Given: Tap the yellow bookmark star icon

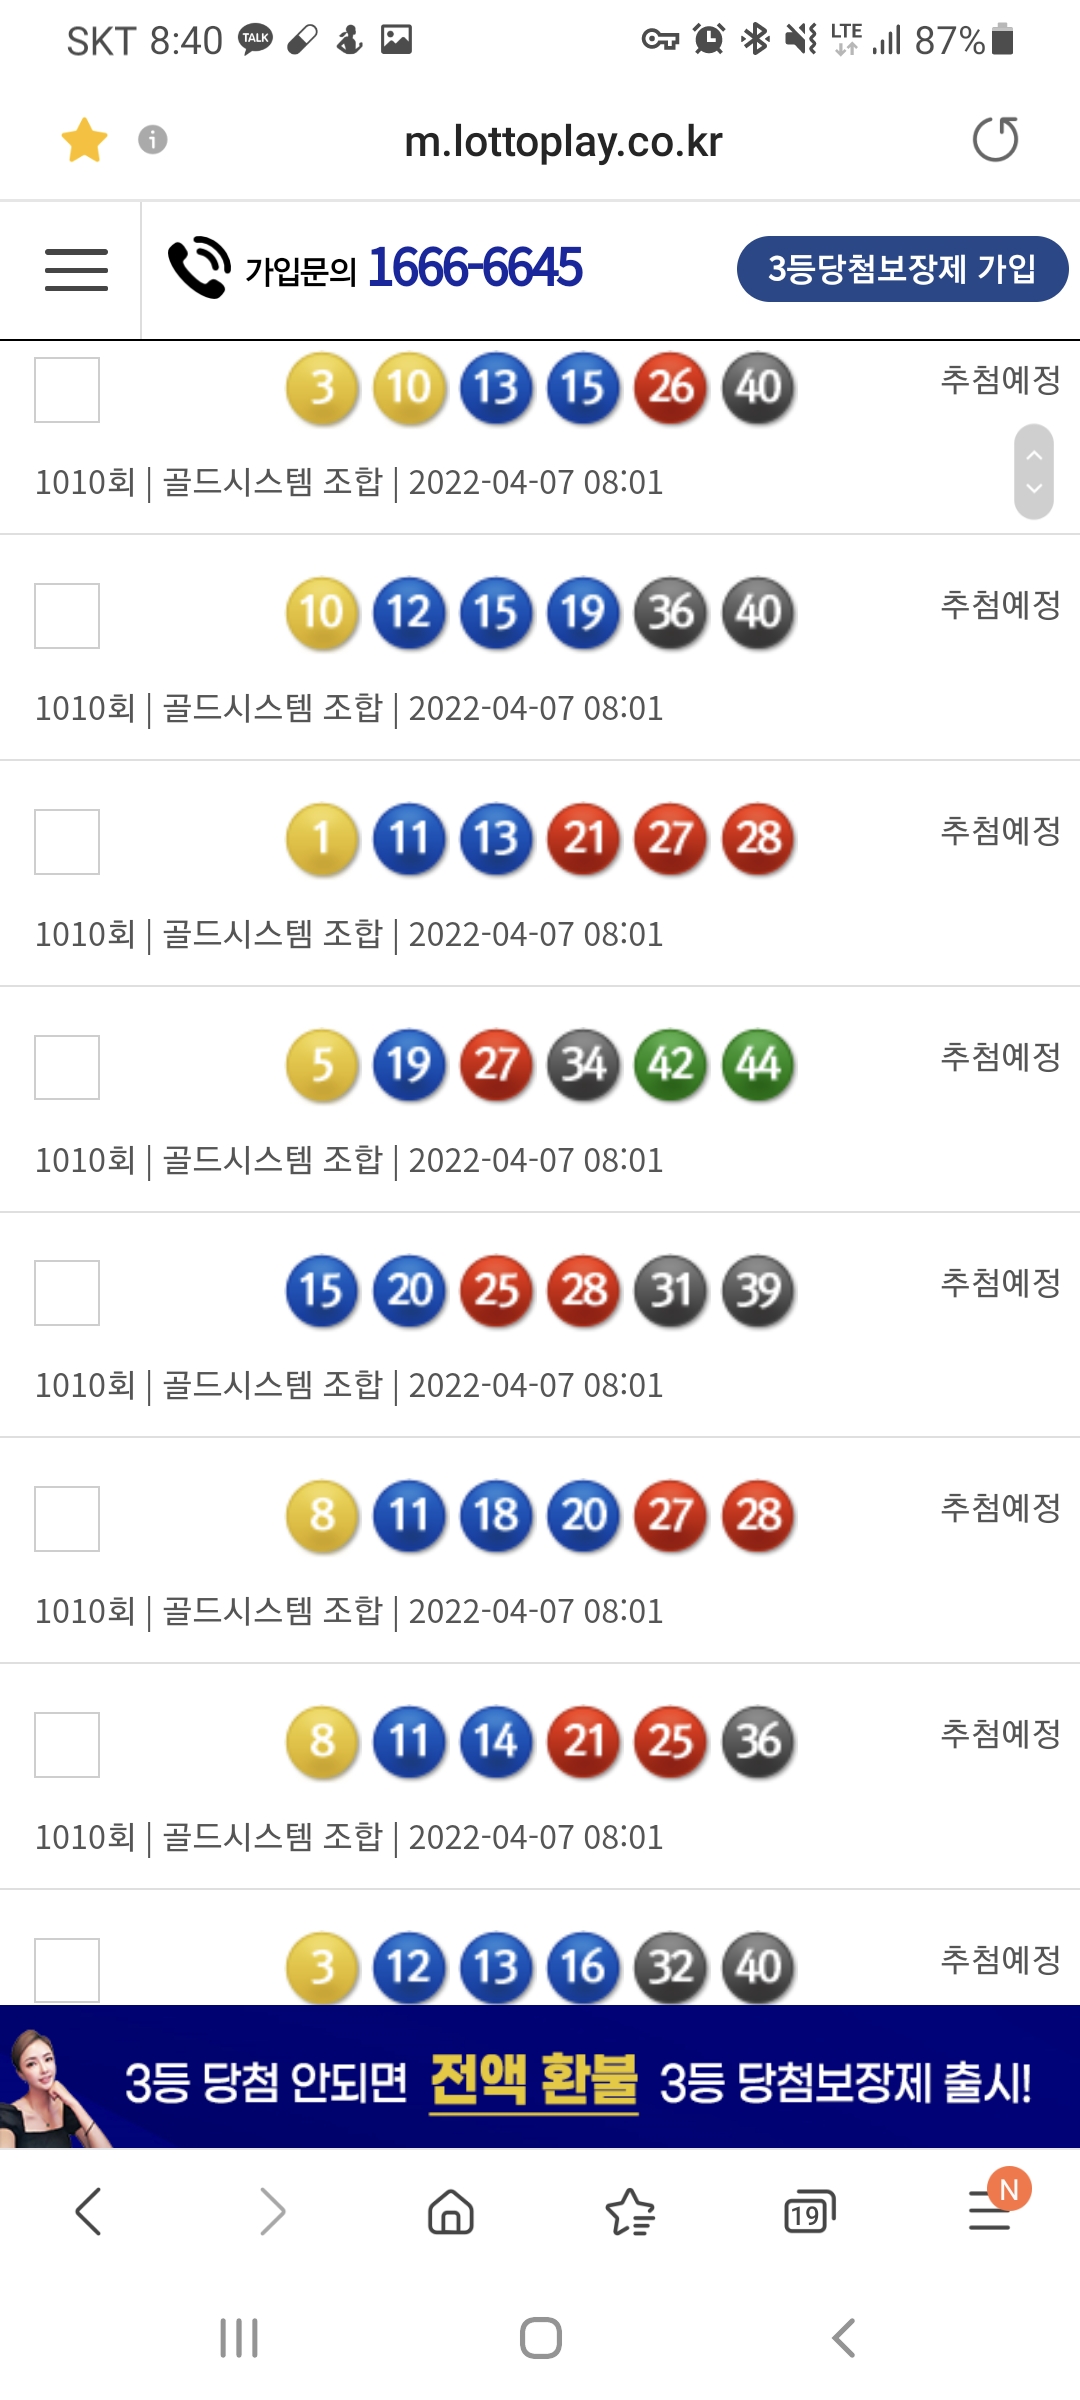Looking at the screenshot, I should pyautogui.click(x=84, y=140).
